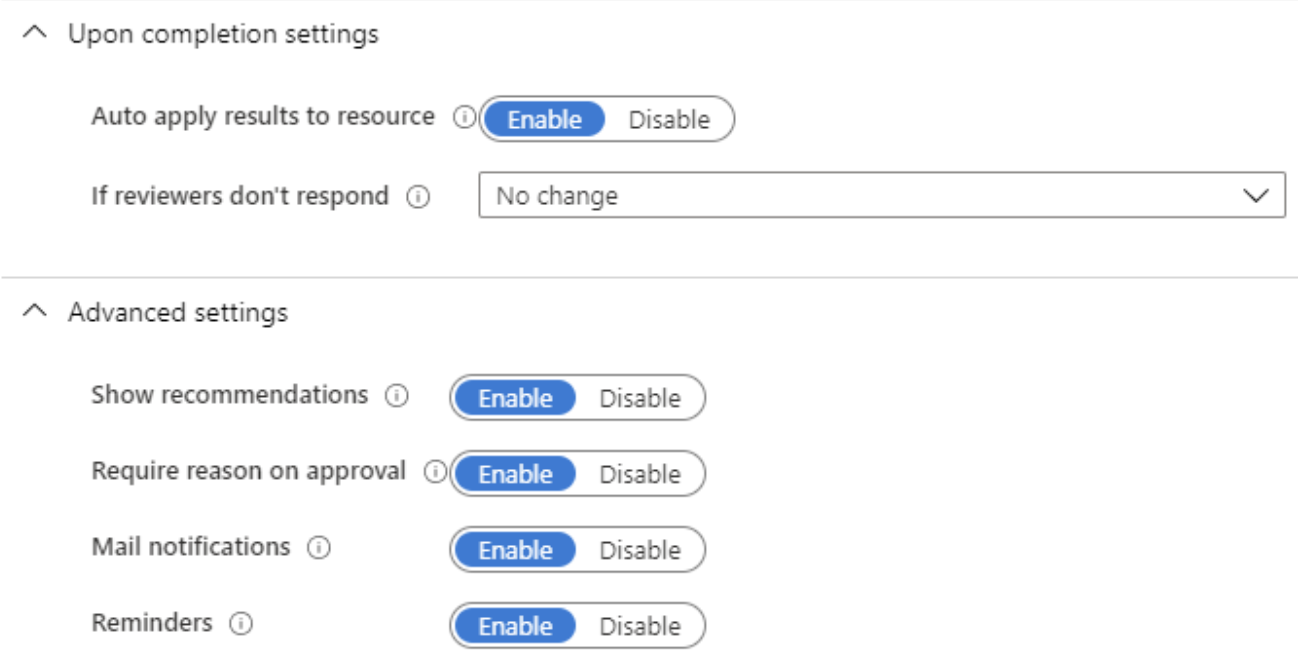Viewport: 1304px width, 664px height.
Task: Select Enable for Auto apply results
Action: pyautogui.click(x=544, y=119)
